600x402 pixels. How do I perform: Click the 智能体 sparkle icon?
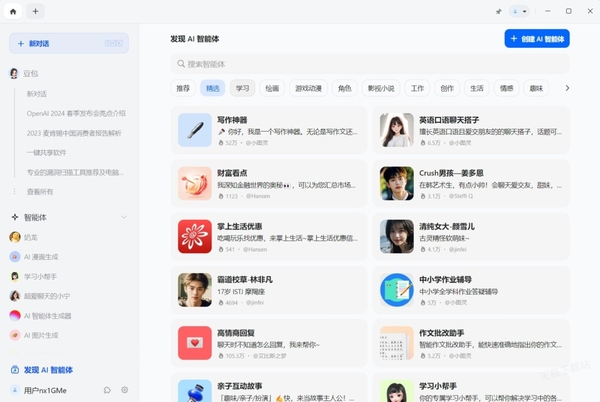15,217
